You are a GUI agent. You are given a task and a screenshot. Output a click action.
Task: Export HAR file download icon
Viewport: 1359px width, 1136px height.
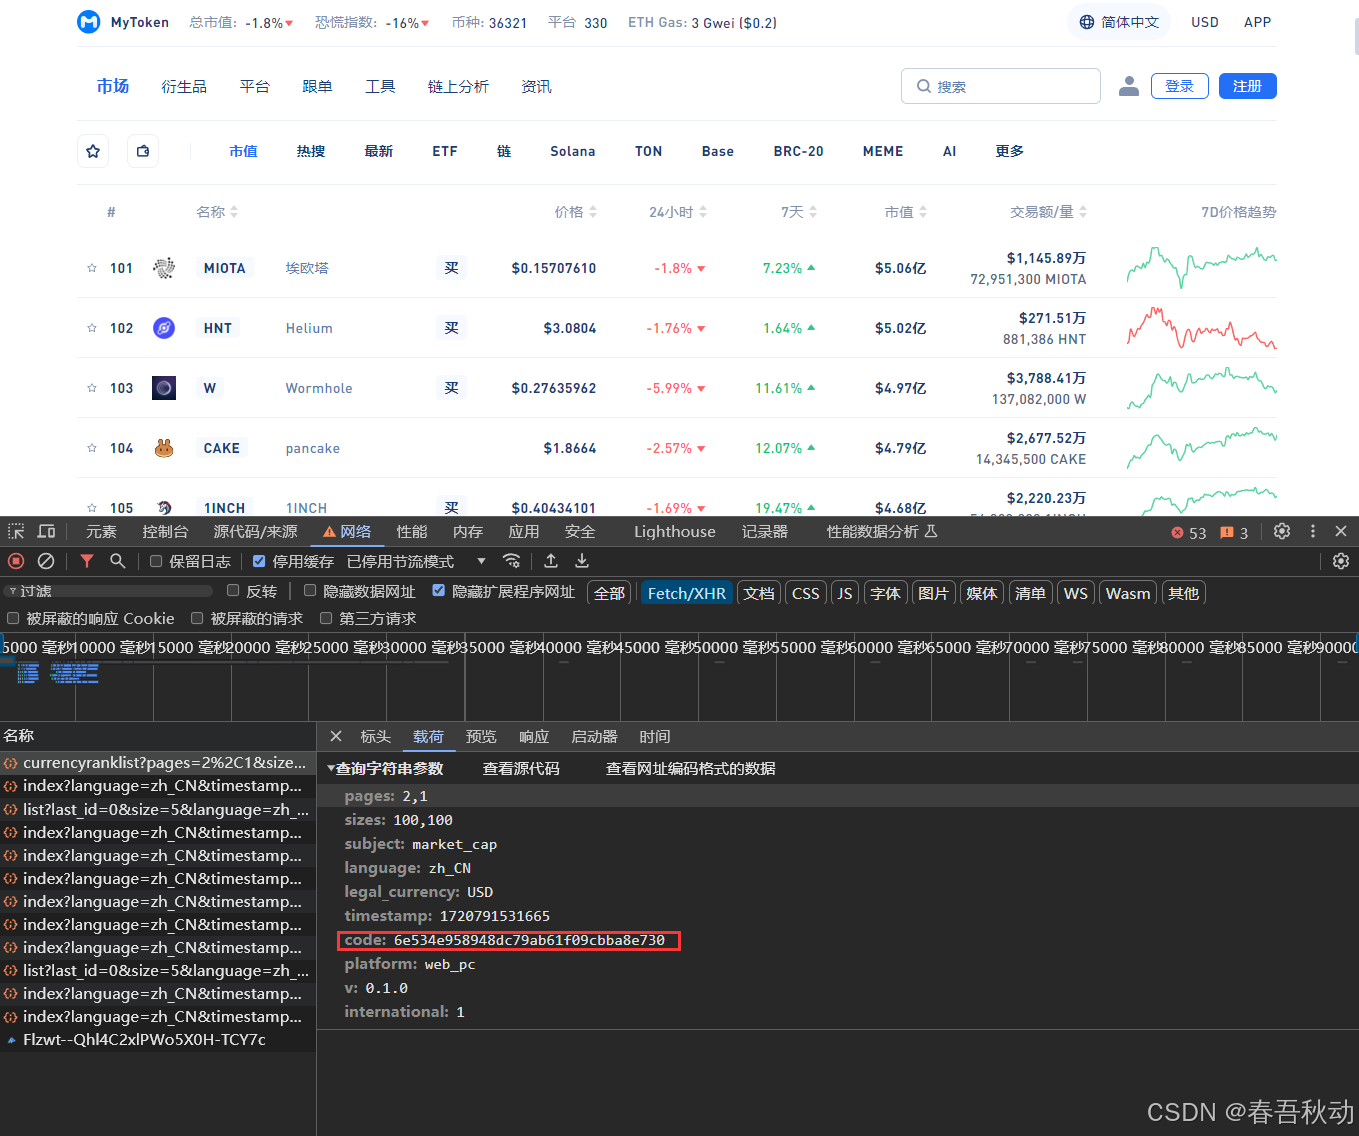coord(582,561)
